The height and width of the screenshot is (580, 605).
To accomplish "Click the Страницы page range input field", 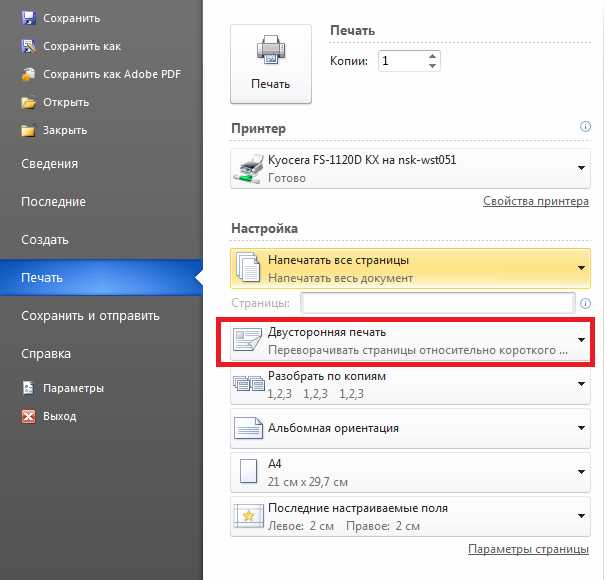I will (436, 302).
